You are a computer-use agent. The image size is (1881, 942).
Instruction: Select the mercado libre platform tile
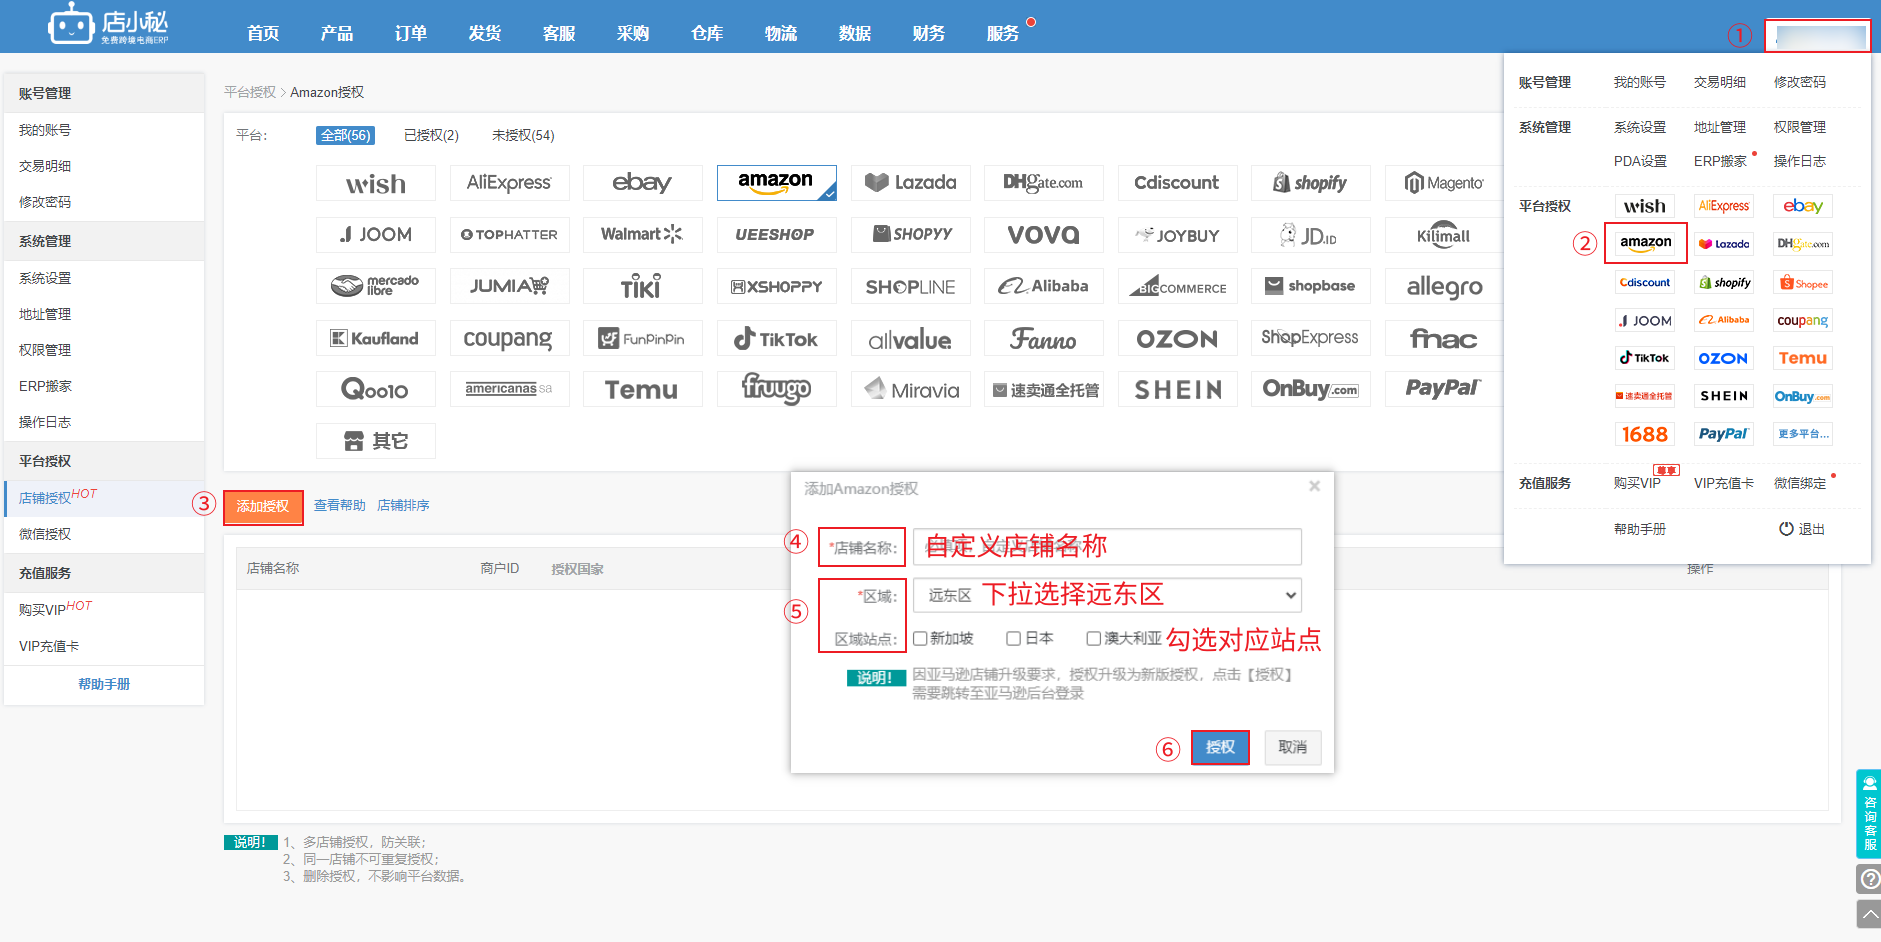tap(376, 286)
